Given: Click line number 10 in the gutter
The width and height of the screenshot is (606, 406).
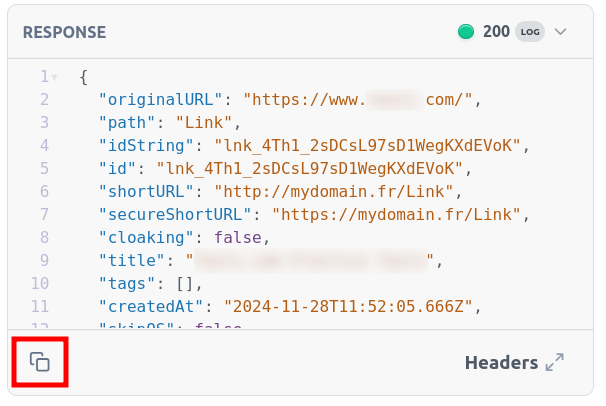Looking at the screenshot, I should pos(40,283).
